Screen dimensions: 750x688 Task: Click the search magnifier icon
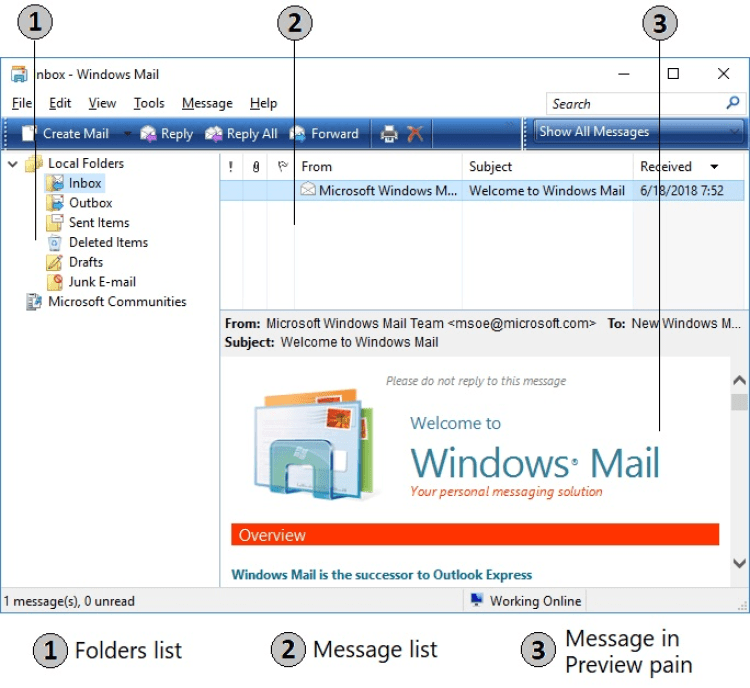click(x=732, y=103)
